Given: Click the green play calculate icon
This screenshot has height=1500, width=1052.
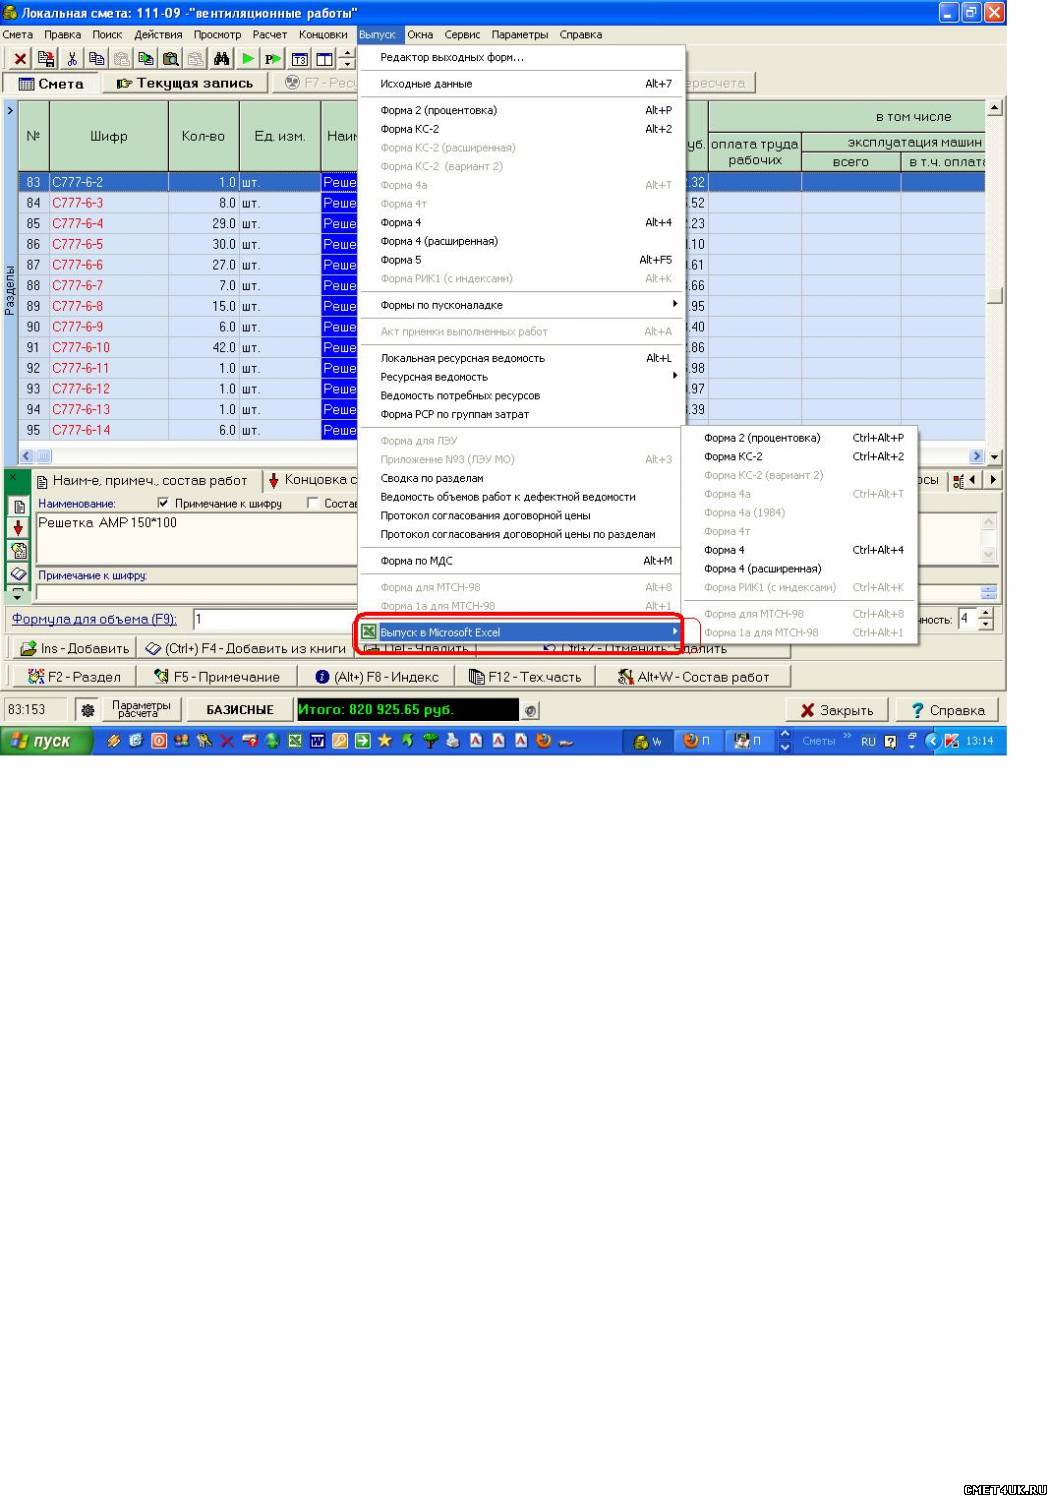Looking at the screenshot, I should pos(248,59).
